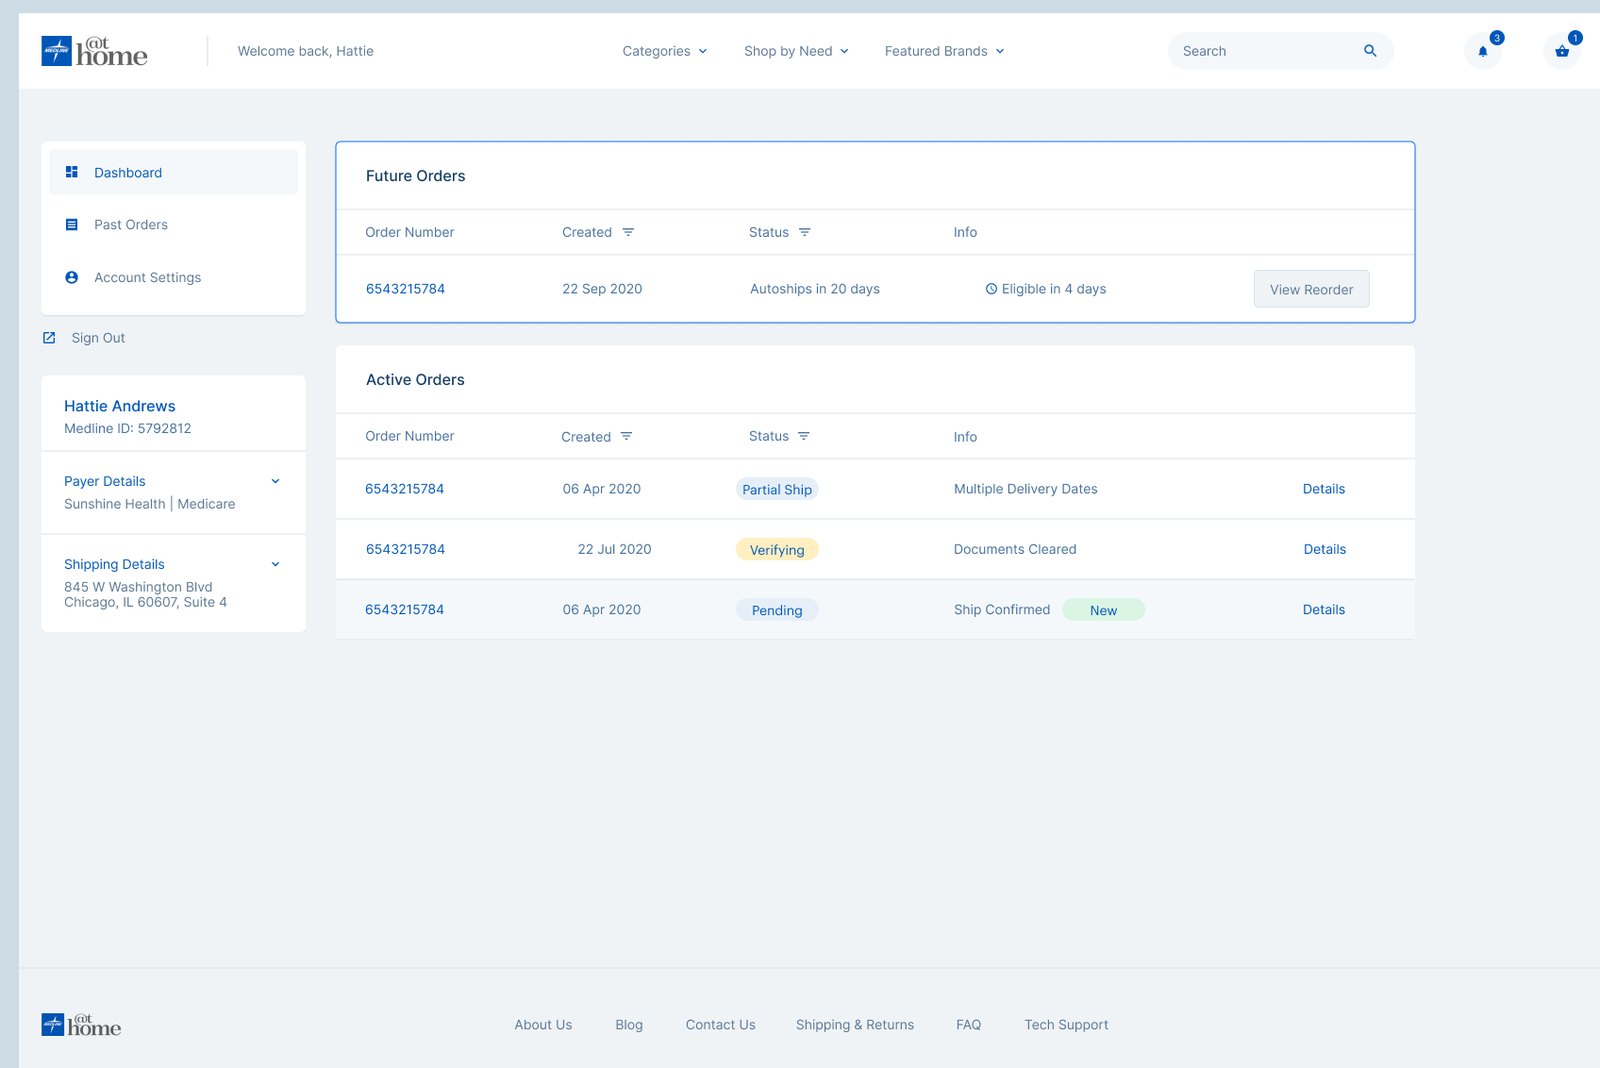The width and height of the screenshot is (1600, 1068).
Task: Click the 22 Jul 2020 date
Action: (614, 549)
